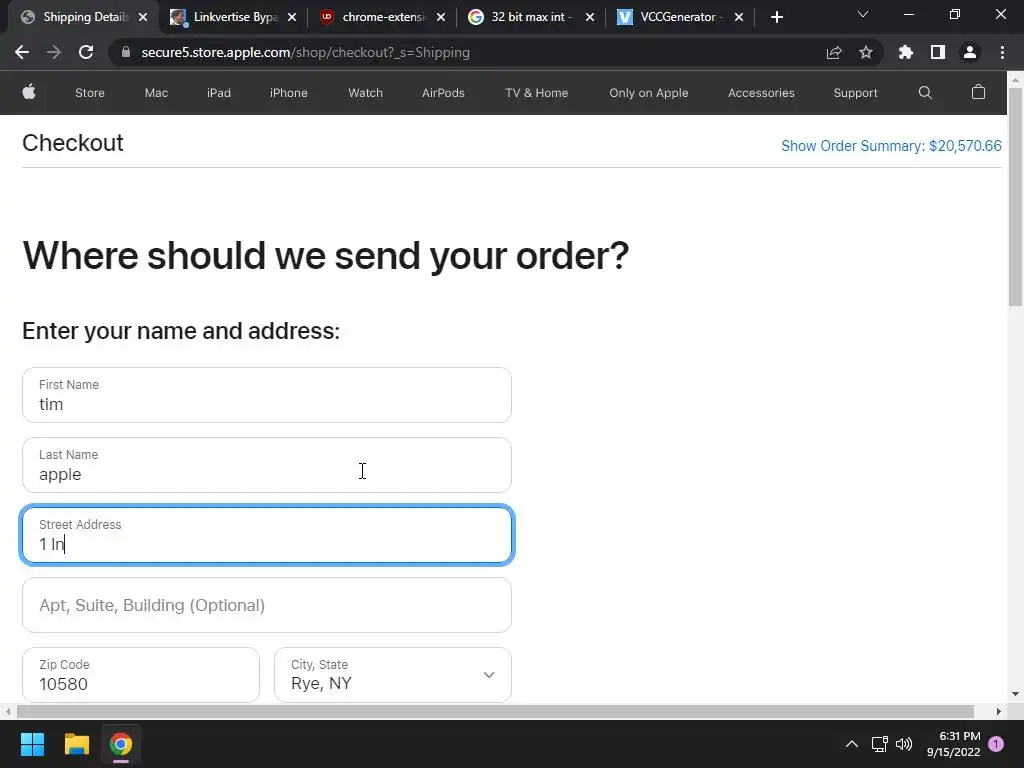The image size is (1024, 768).
Task: Go back with the browser back arrow
Action: (x=22, y=52)
